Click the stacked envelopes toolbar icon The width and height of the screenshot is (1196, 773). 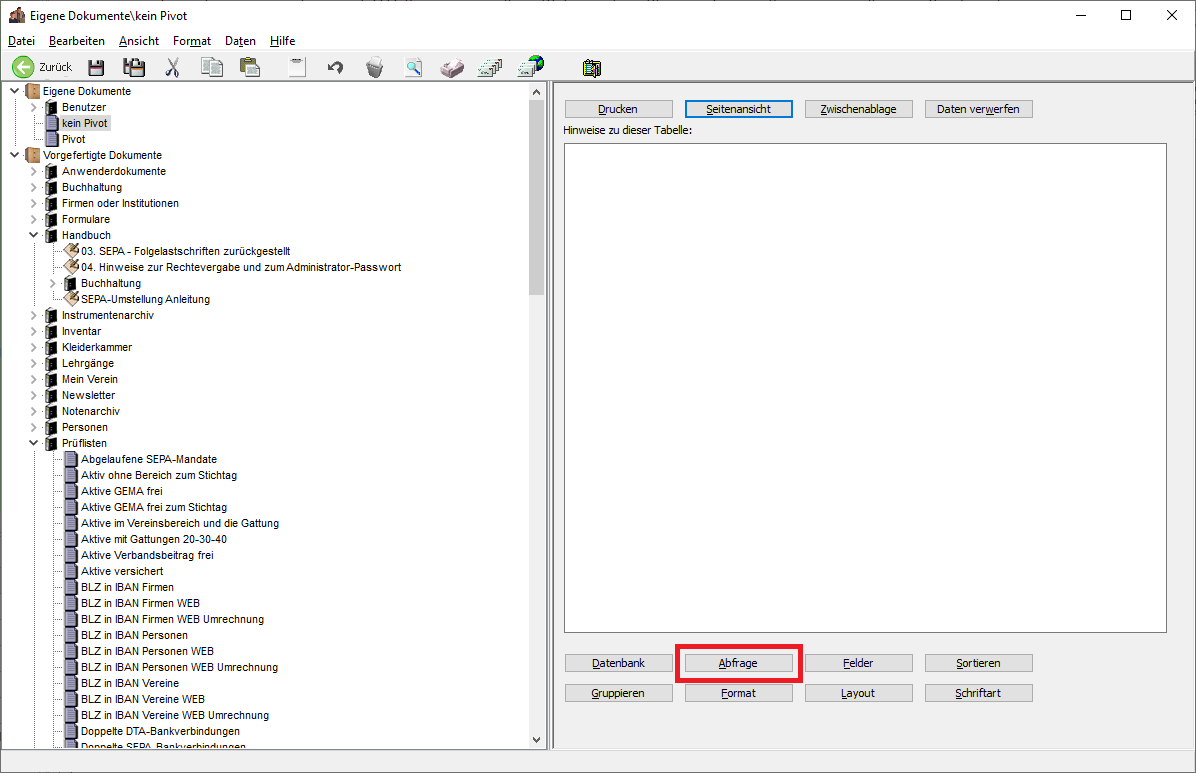[490, 68]
